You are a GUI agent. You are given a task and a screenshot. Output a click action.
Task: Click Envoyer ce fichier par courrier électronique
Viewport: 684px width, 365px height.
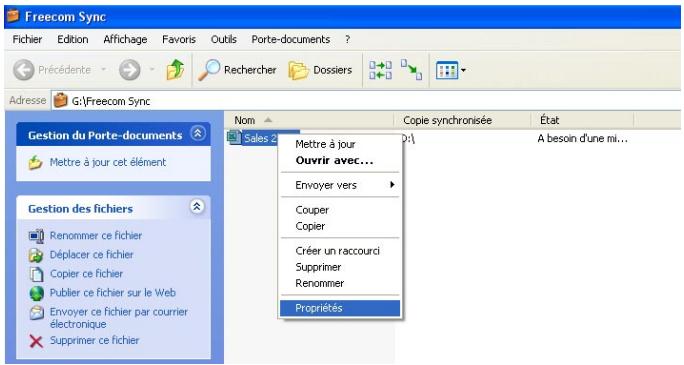point(119,318)
